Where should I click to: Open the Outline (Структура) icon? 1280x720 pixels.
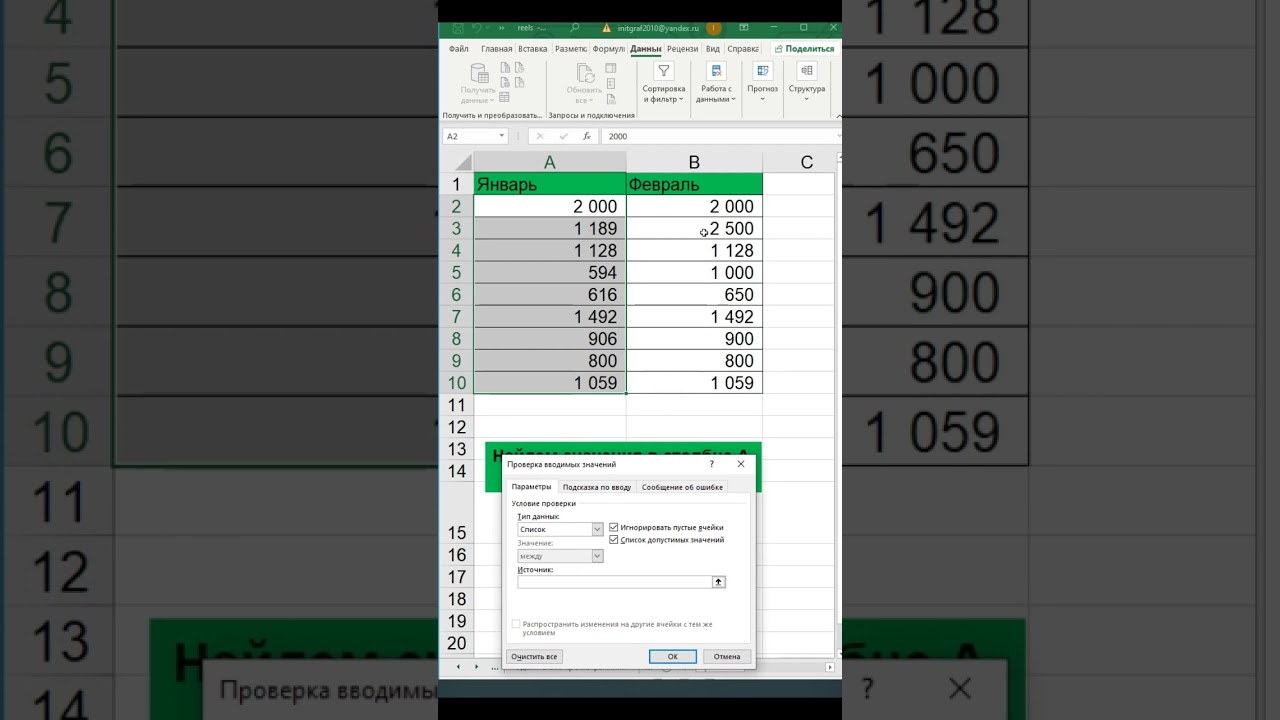(807, 71)
